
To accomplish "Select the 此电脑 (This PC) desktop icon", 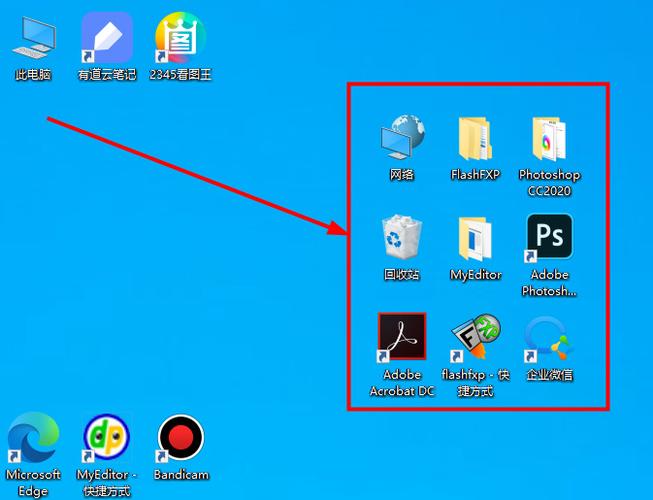I will coord(33,38).
